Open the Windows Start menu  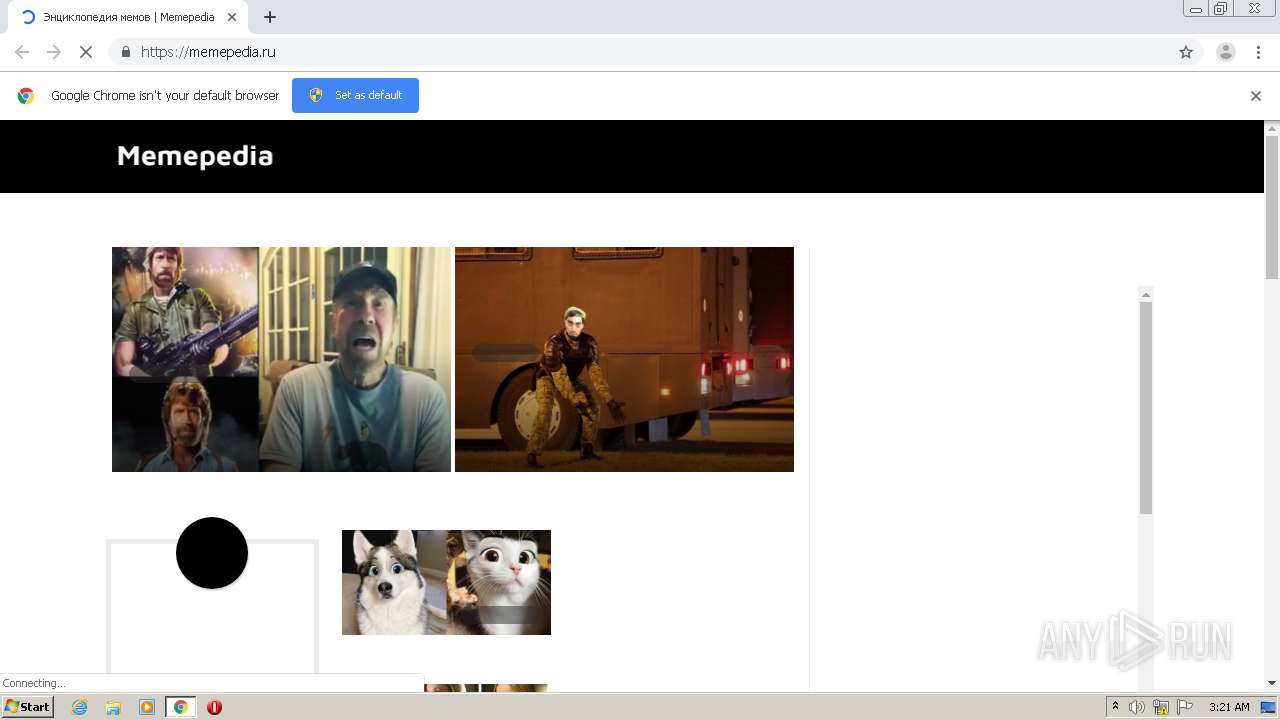28,707
